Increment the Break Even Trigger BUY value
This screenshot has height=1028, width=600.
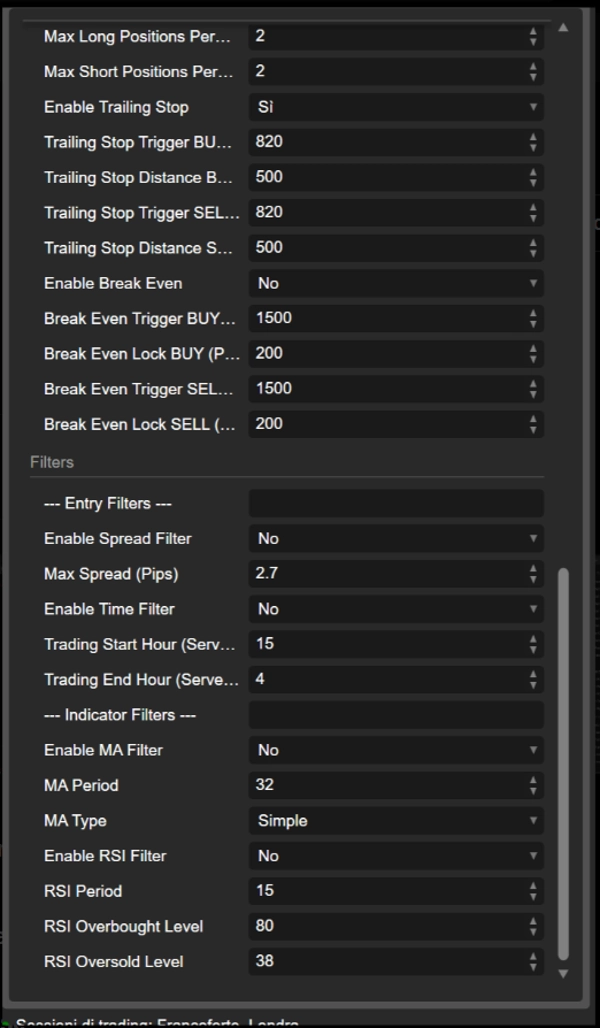(x=533, y=314)
